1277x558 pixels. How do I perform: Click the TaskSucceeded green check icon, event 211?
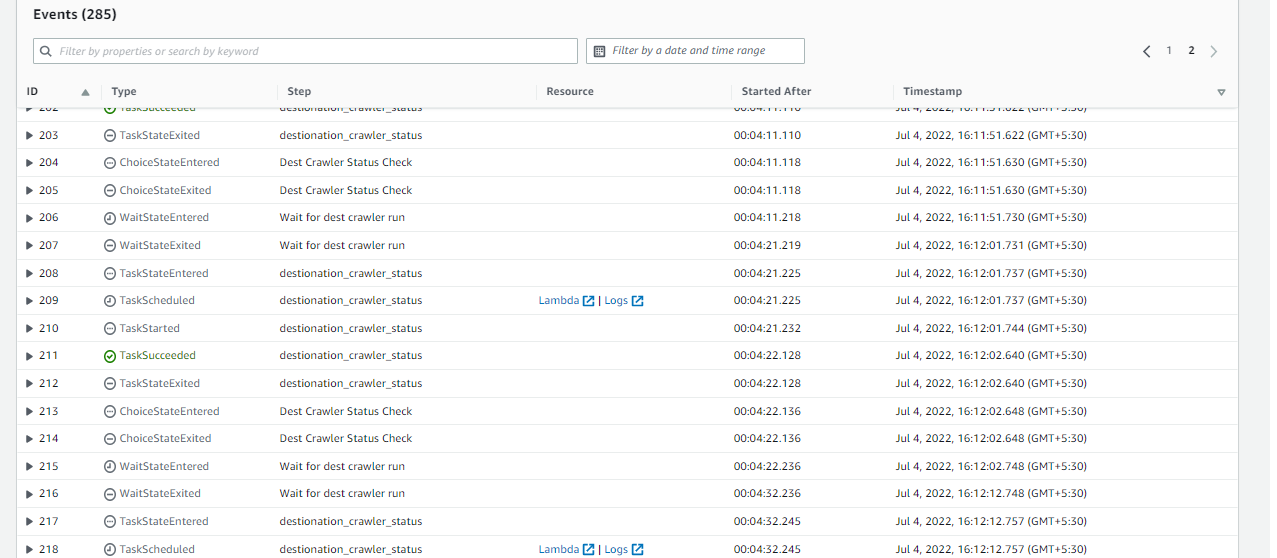tap(110, 356)
